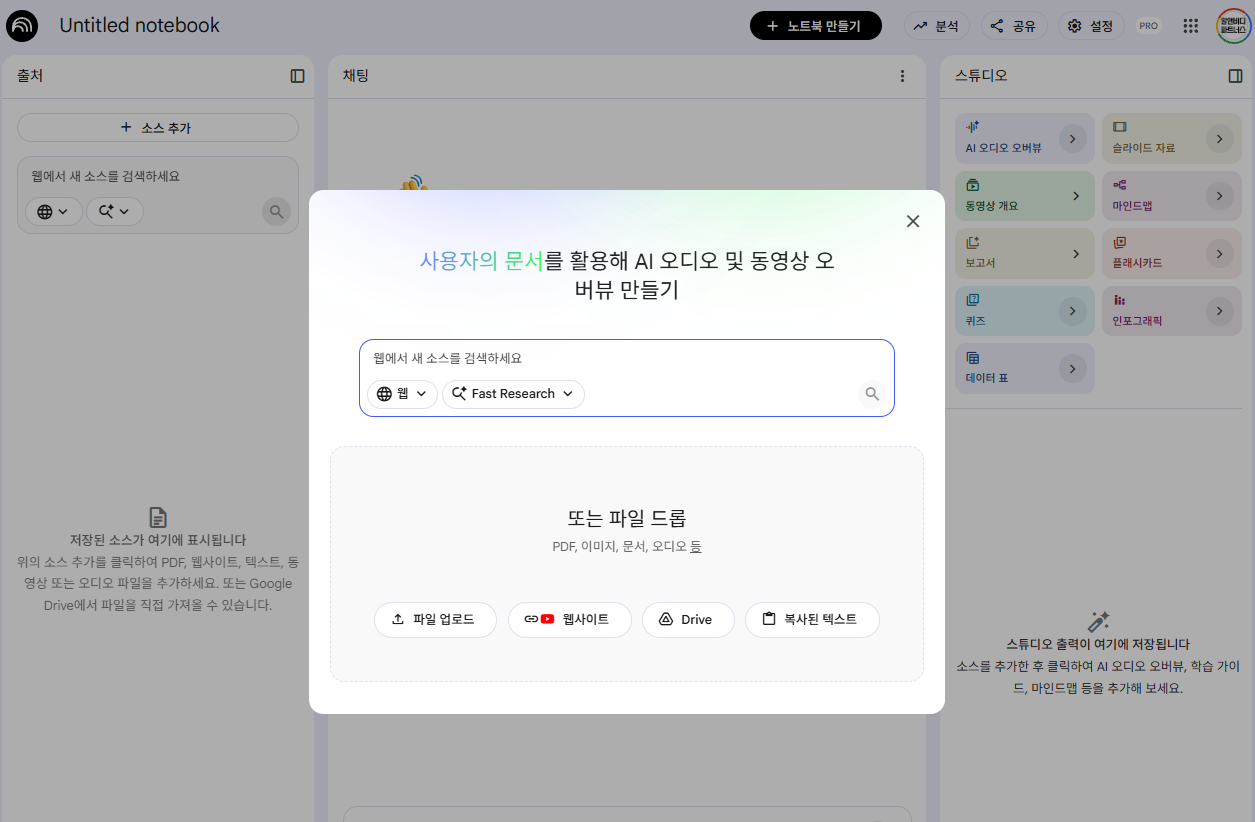Click the 동영상 개요 video icon
1255x822 pixels.
click(972, 185)
